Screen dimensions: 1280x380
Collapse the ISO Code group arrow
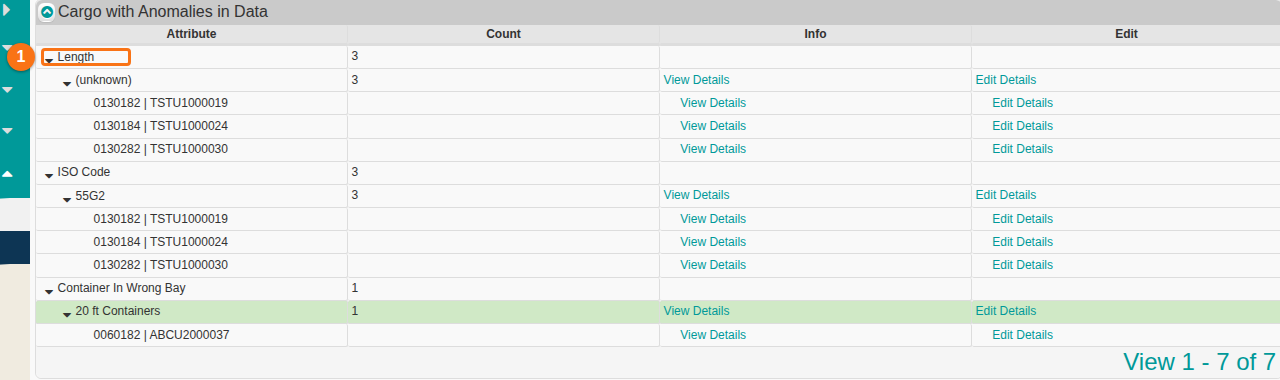click(49, 175)
